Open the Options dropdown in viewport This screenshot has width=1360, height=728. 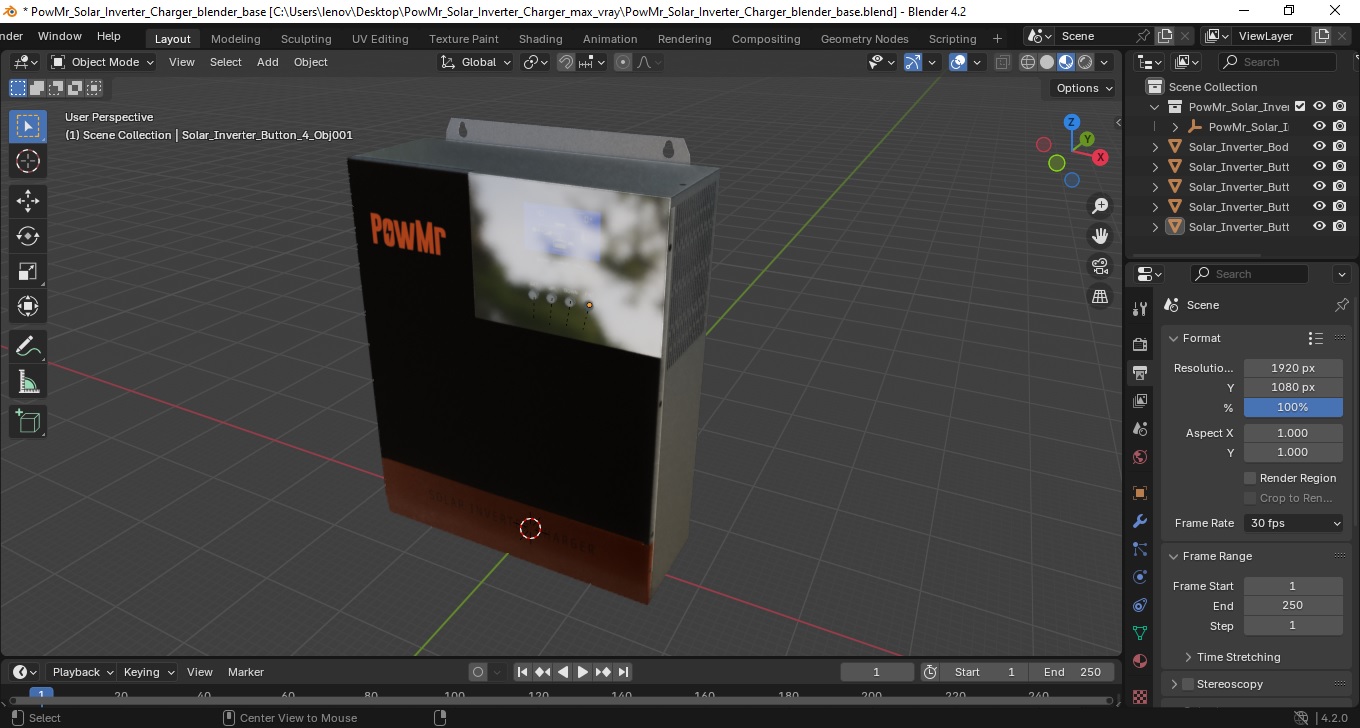1084,88
